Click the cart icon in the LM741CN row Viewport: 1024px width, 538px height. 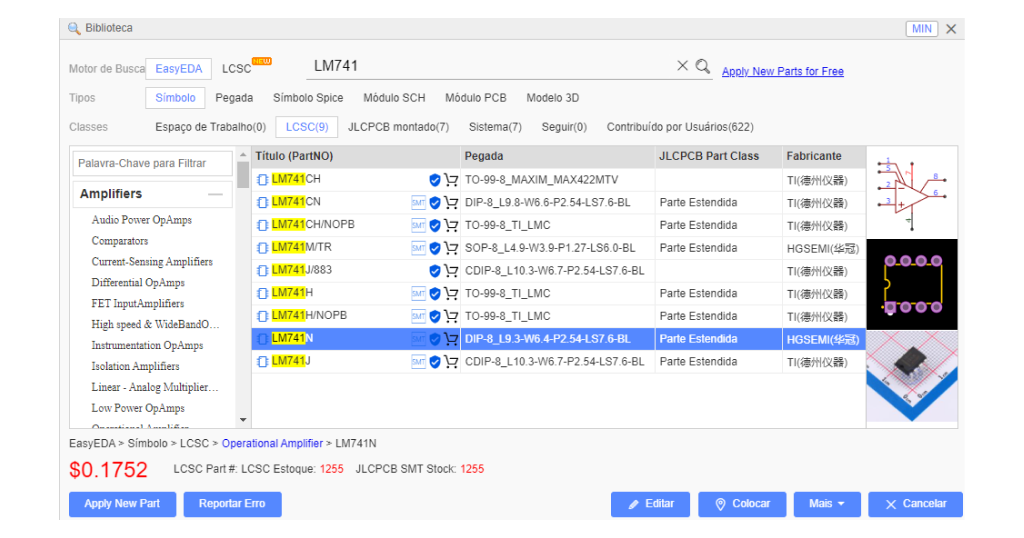click(451, 202)
